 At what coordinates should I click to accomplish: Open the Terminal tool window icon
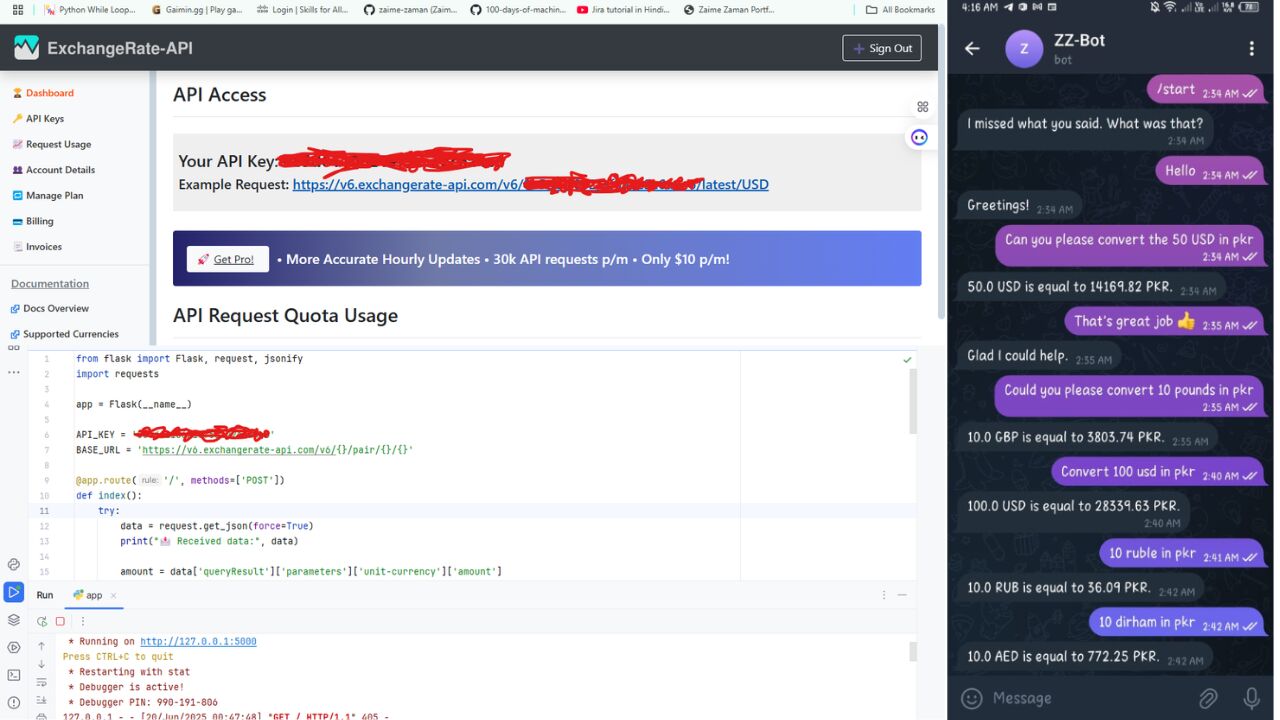point(14,675)
